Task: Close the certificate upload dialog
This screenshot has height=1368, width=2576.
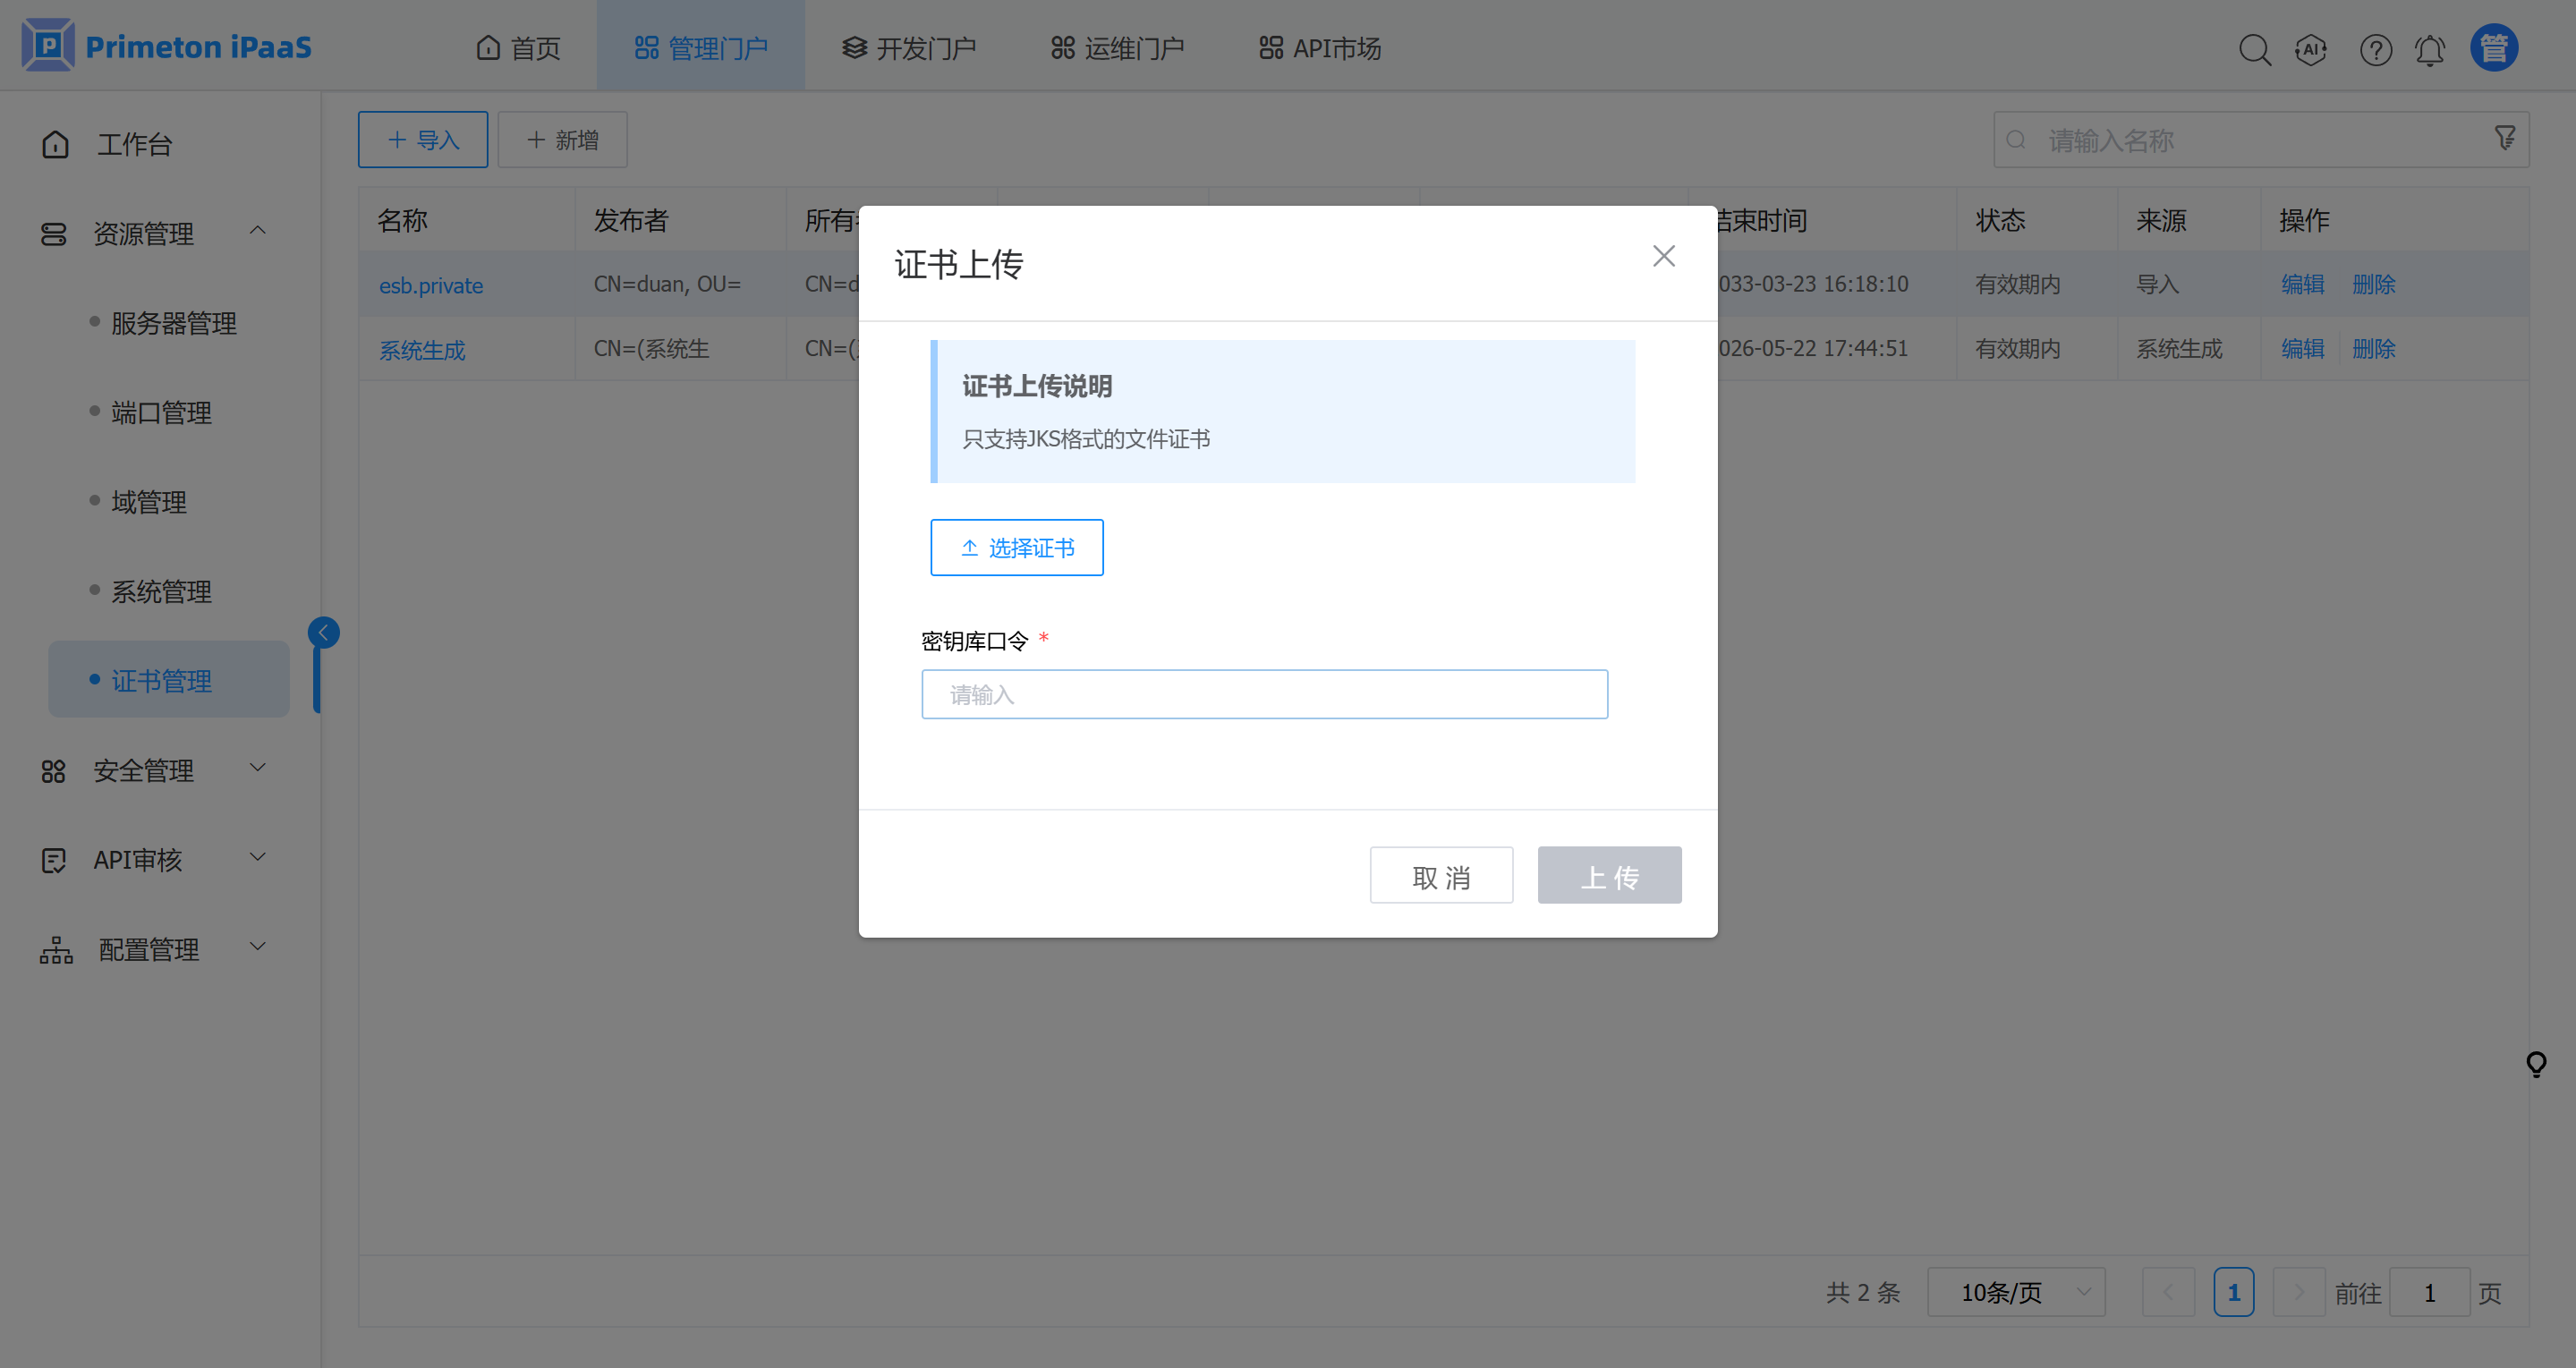Action: (1663, 256)
